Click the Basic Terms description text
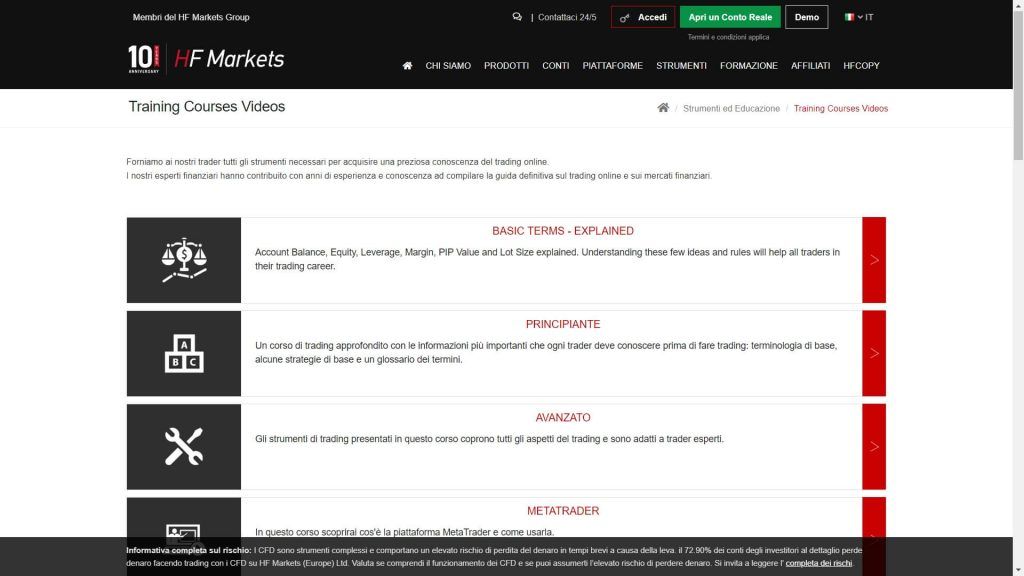Image resolution: width=1024 pixels, height=576 pixels. point(547,259)
